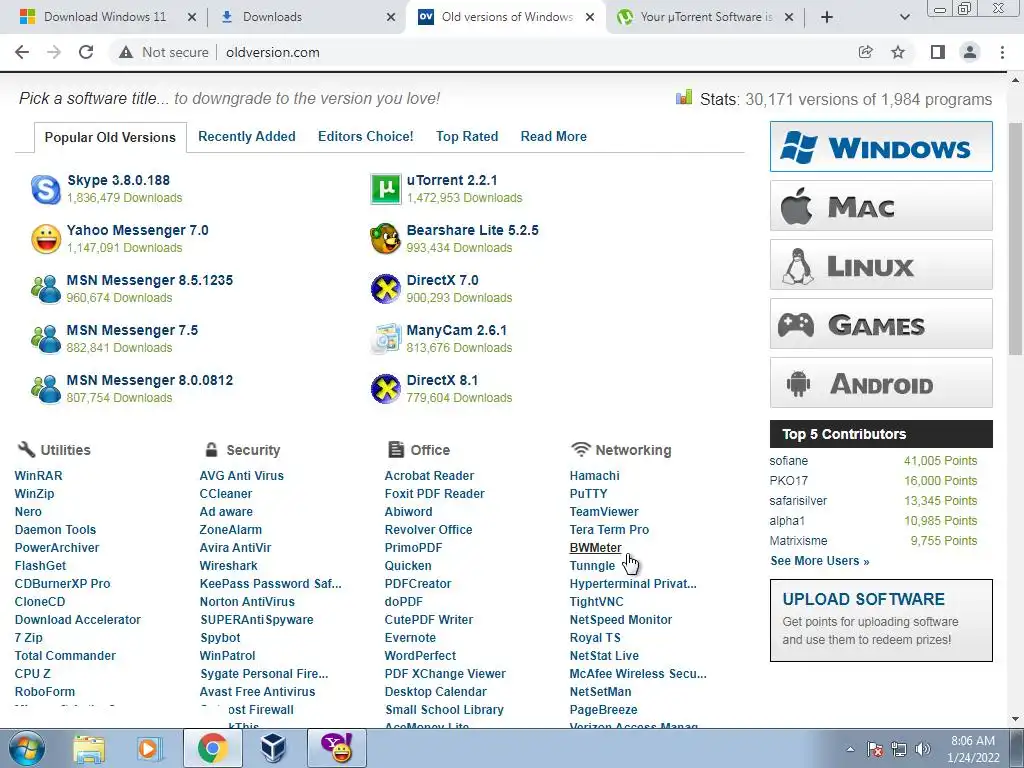
Task: Click the Upload Software box
Action: [x=881, y=620]
